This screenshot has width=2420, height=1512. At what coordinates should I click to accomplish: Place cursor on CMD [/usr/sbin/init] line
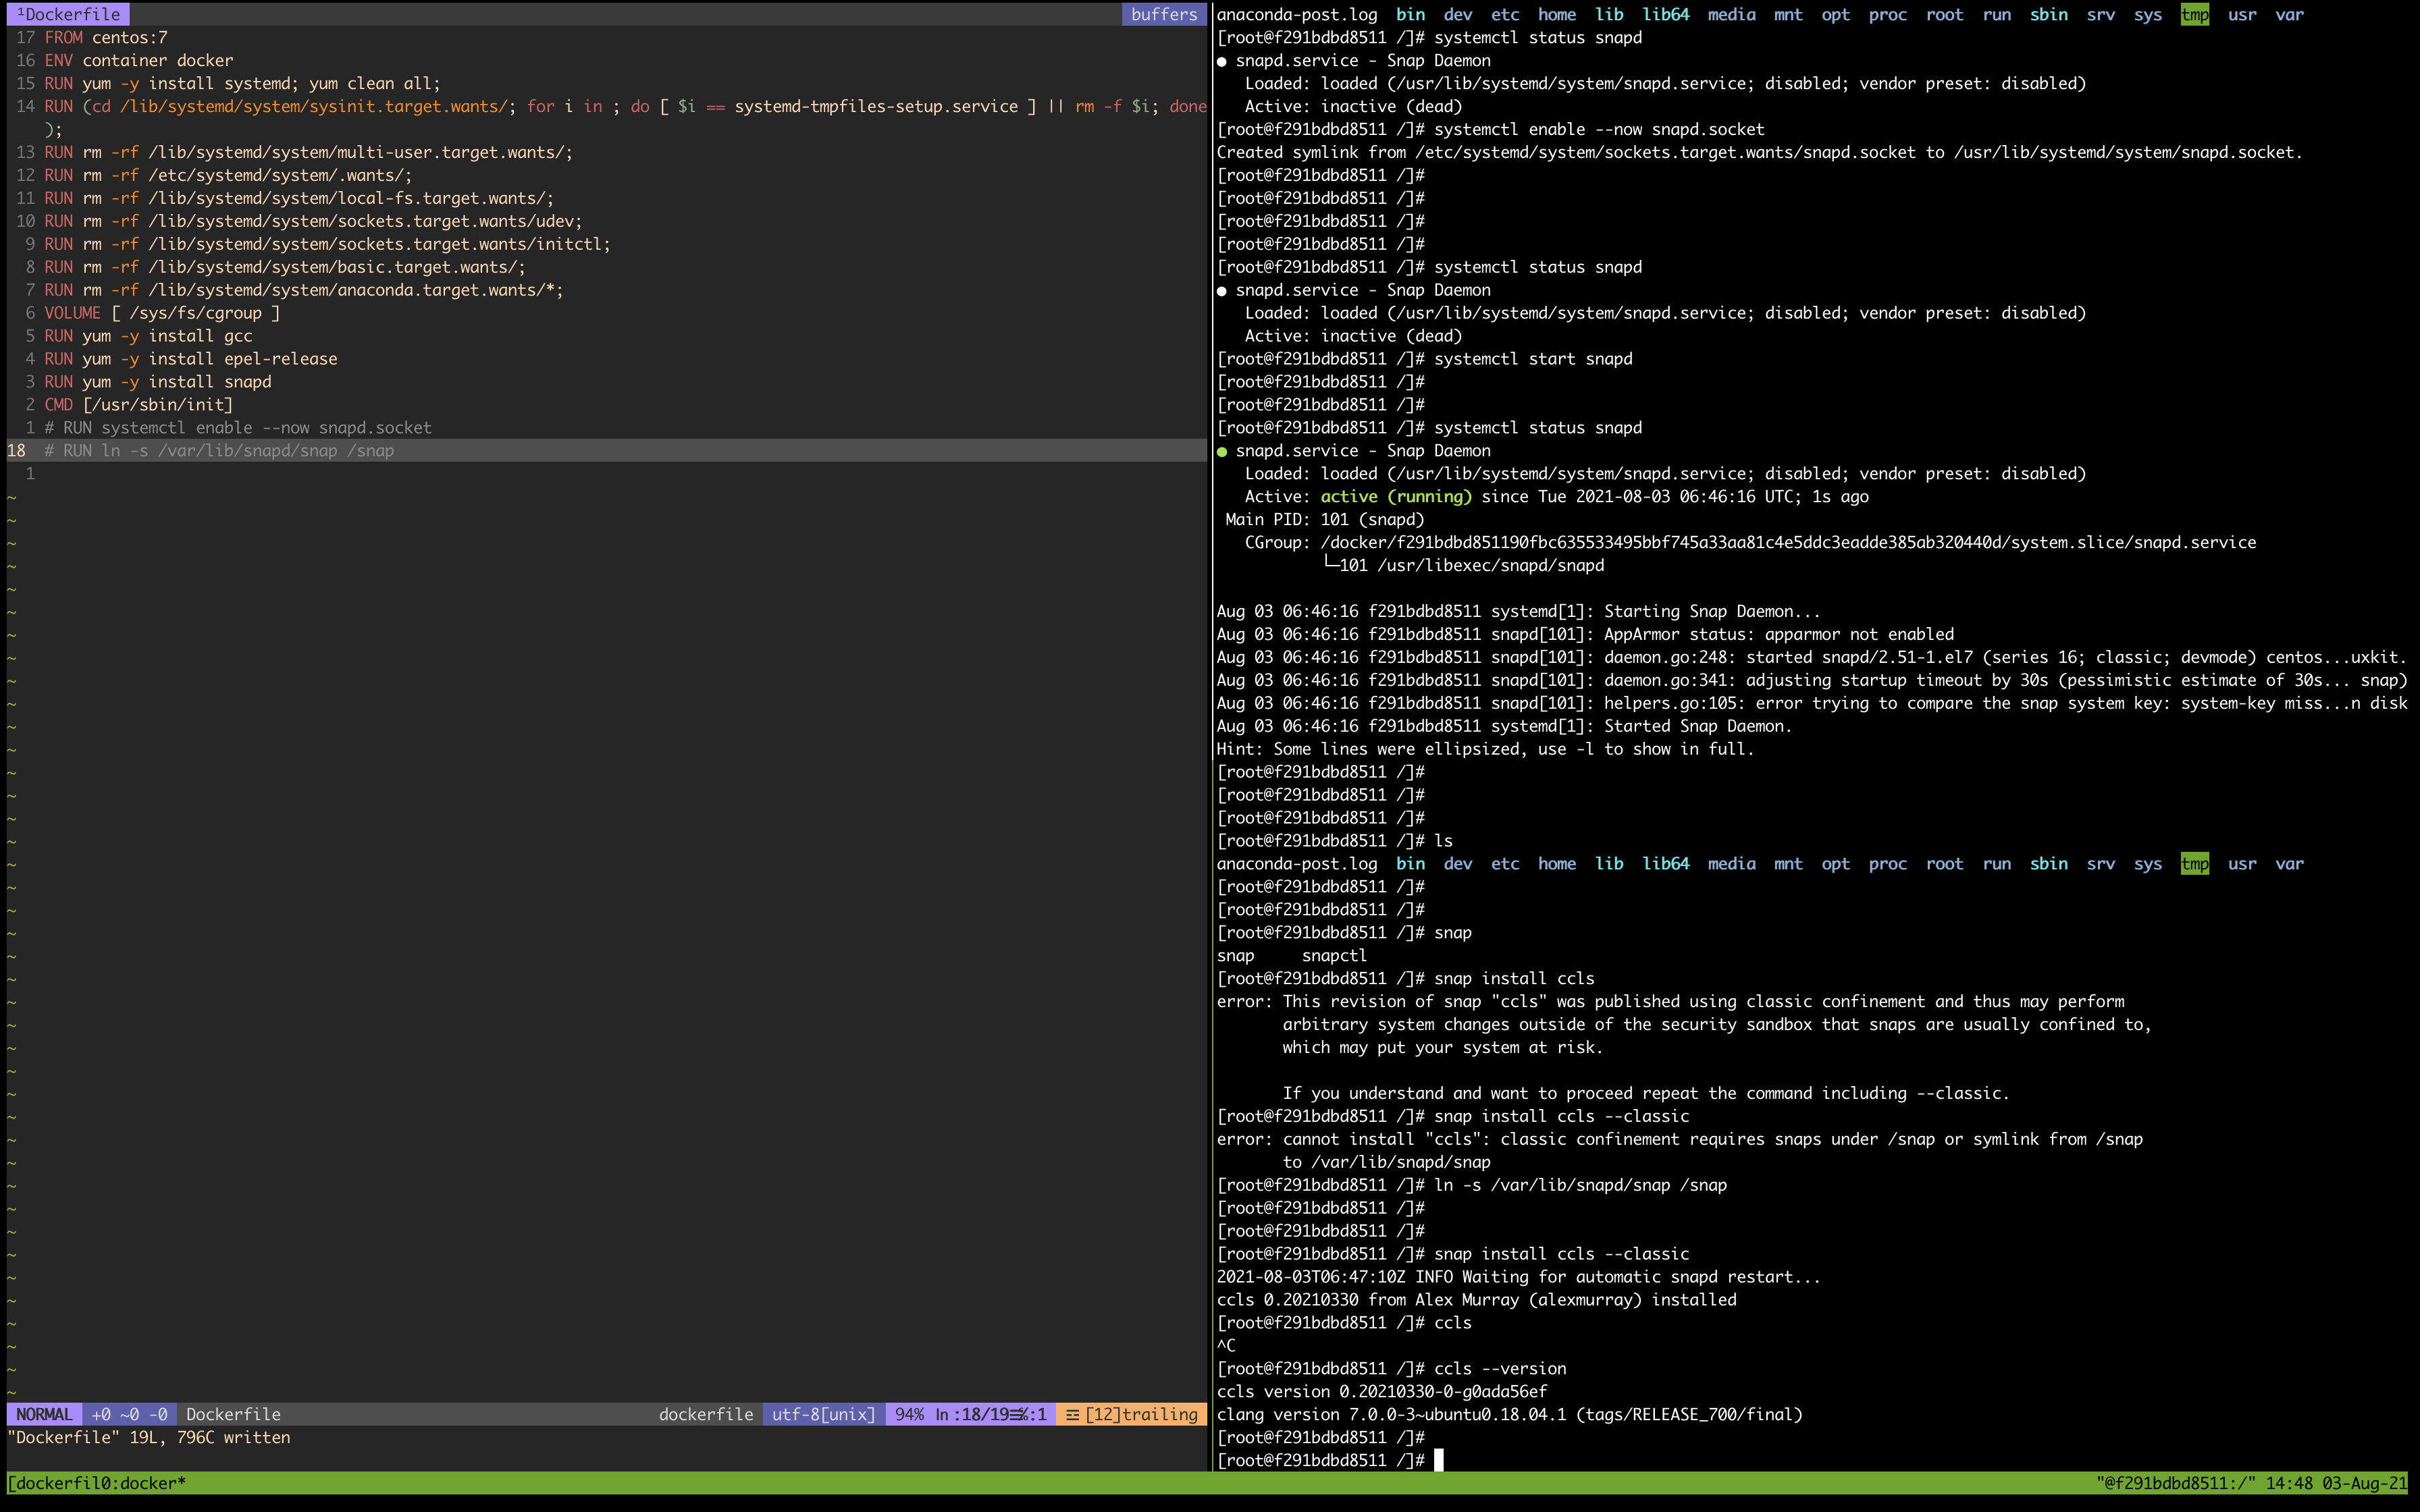point(138,405)
